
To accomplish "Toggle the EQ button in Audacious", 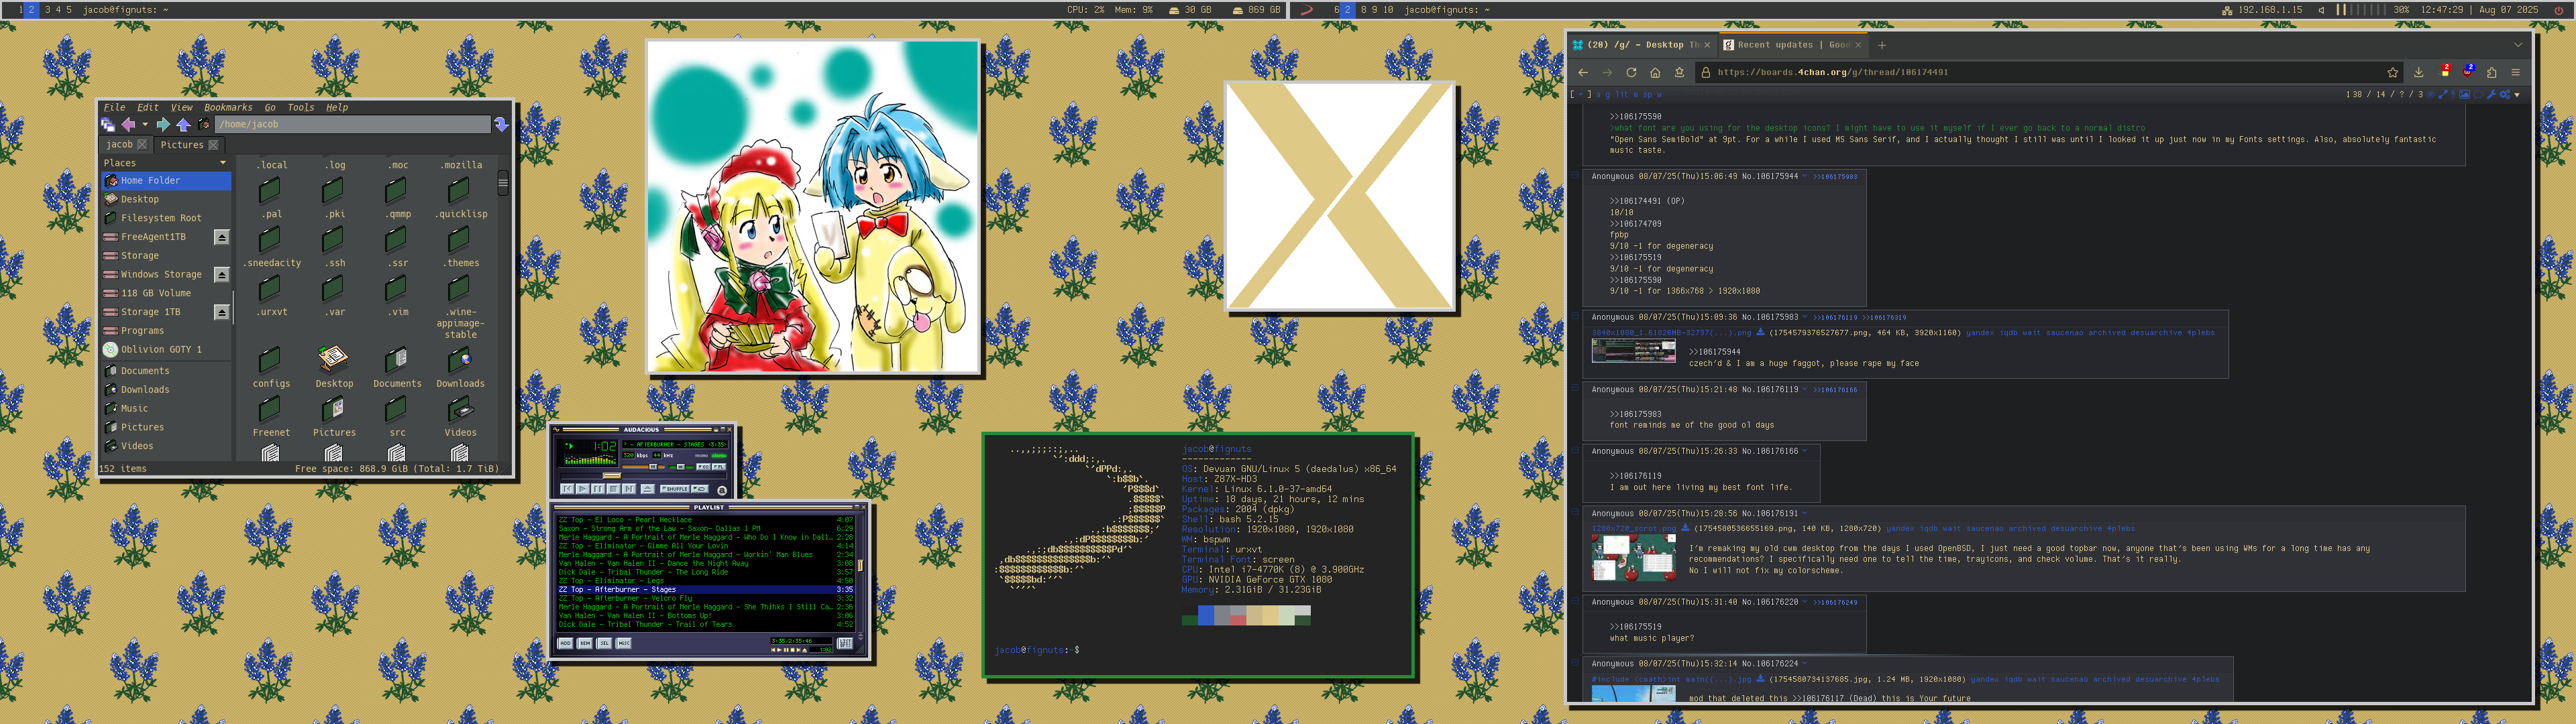I will (x=704, y=467).
